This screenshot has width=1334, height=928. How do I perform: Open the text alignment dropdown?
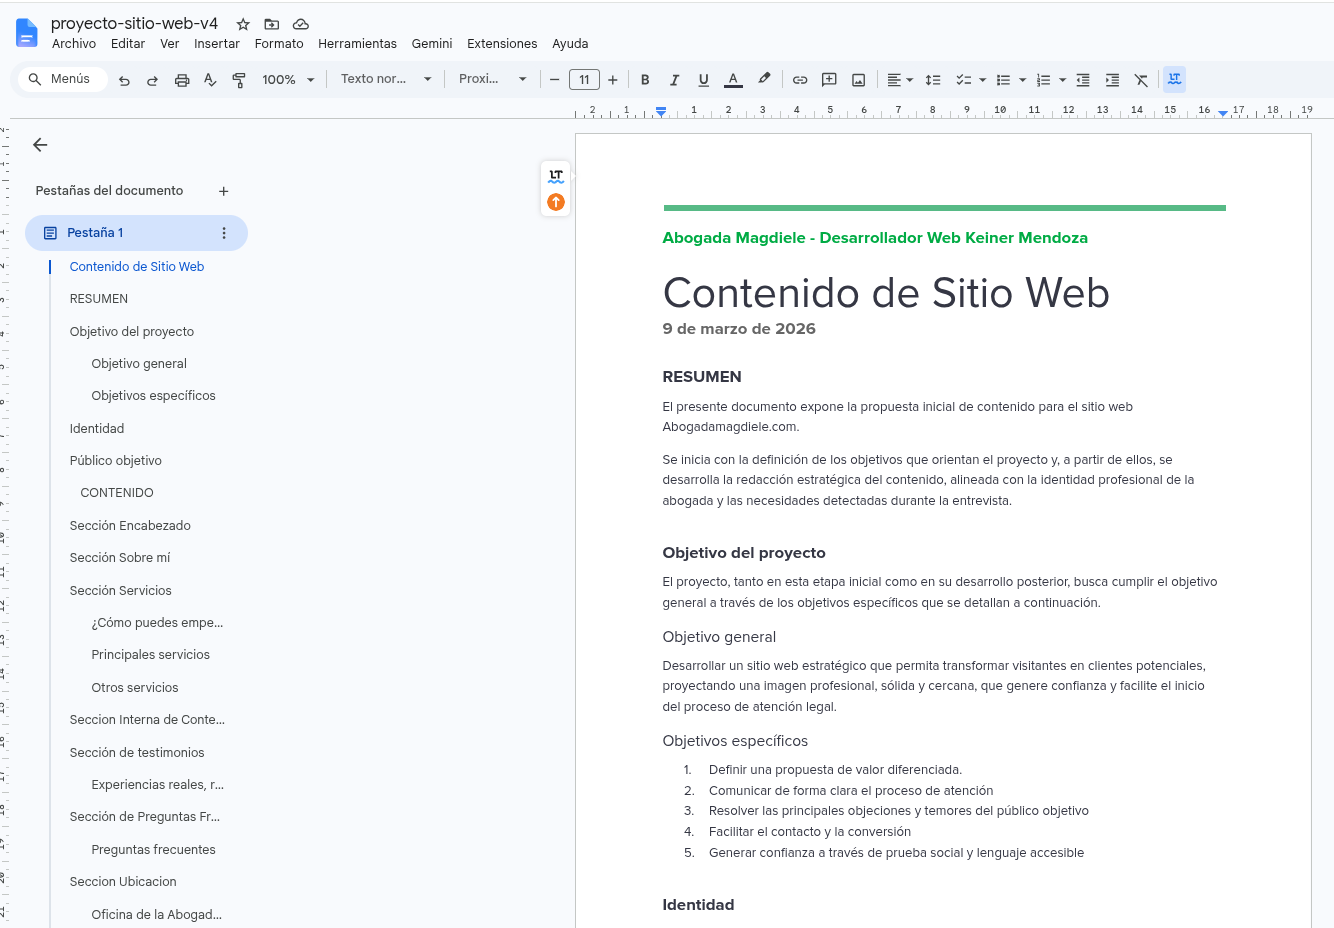coord(900,80)
